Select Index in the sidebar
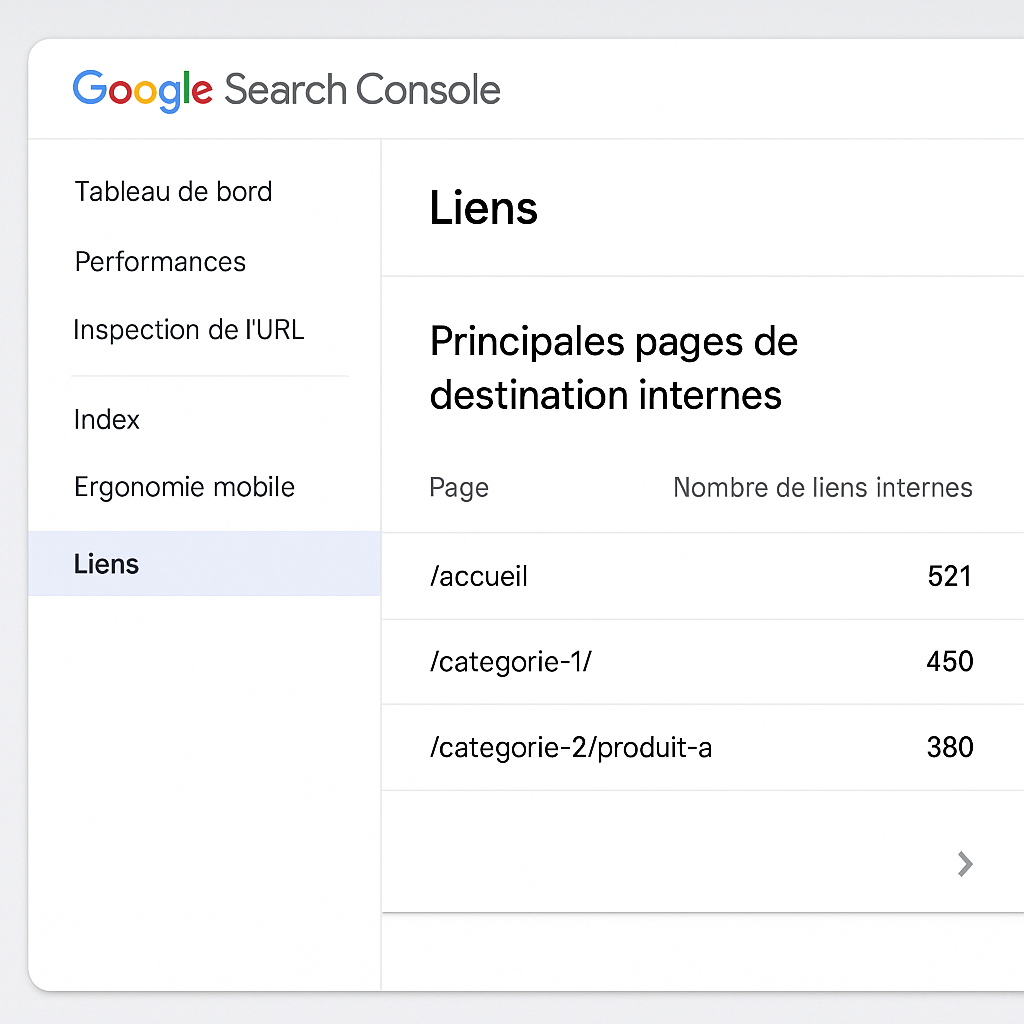The width and height of the screenshot is (1024, 1024). [106, 420]
